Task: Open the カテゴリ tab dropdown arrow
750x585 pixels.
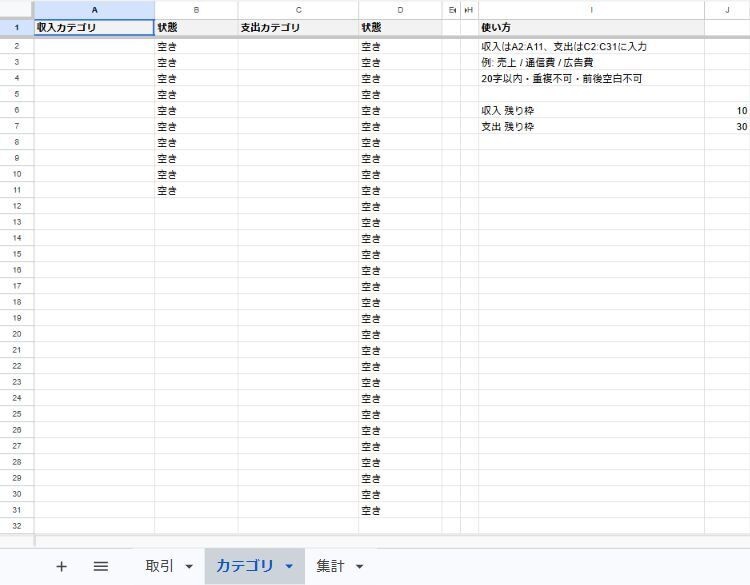Action: (289, 567)
